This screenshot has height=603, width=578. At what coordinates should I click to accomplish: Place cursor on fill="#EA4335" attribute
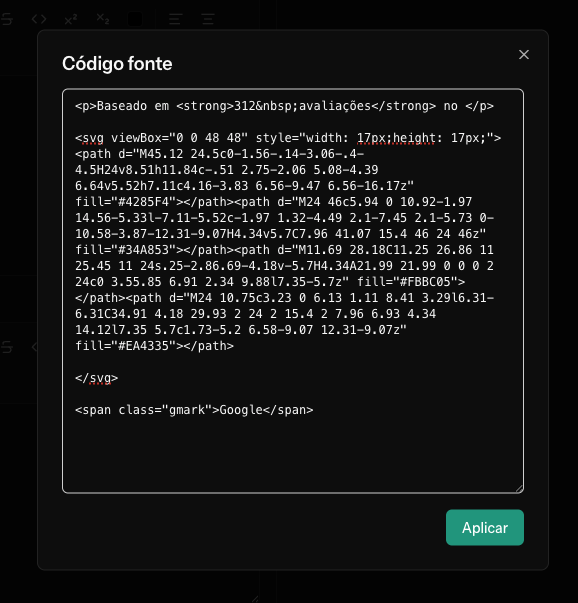point(125,346)
